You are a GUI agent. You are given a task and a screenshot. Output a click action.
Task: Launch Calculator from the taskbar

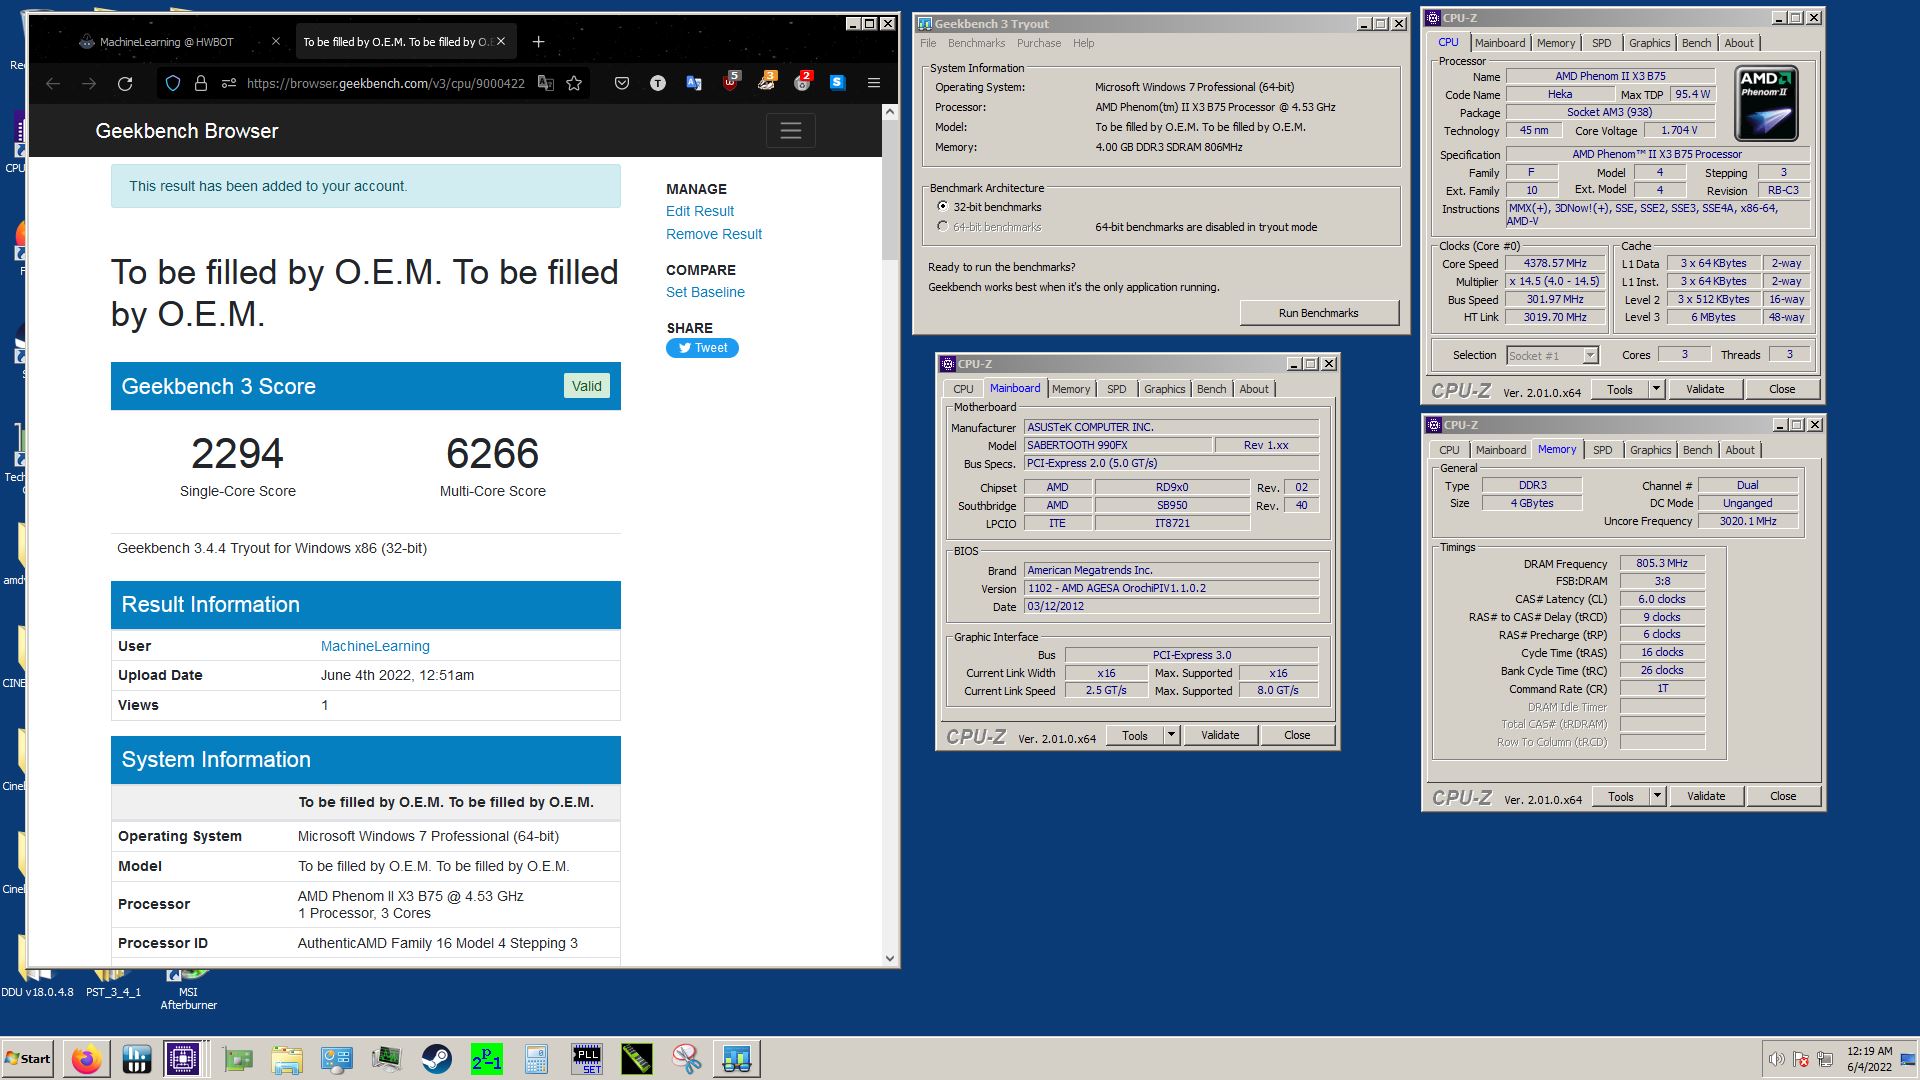click(537, 1059)
